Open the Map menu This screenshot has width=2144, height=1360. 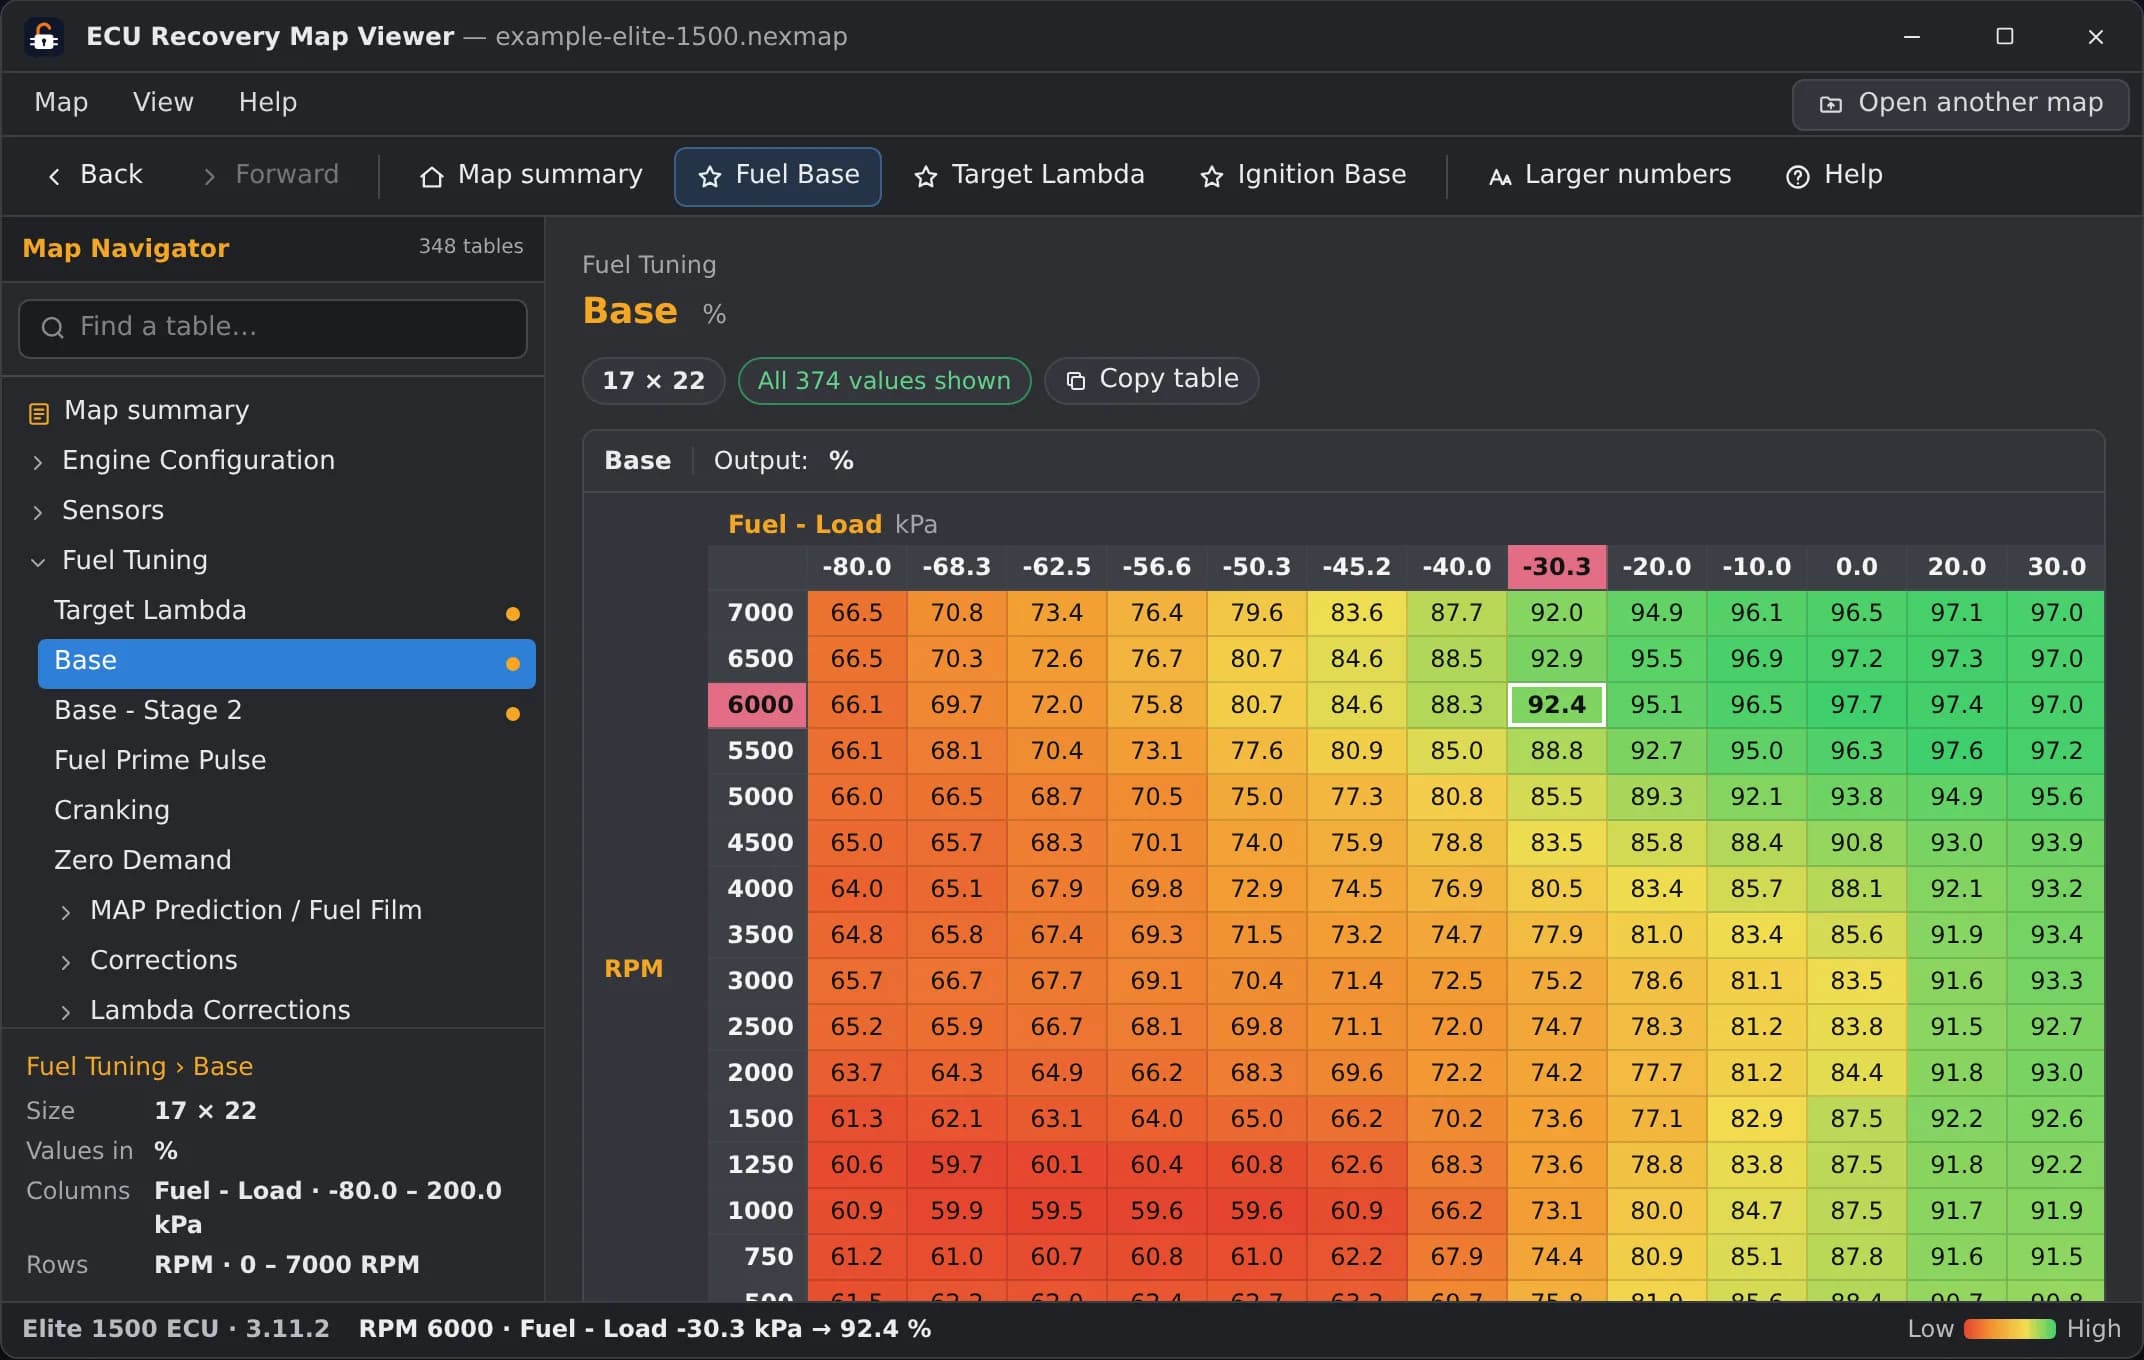tap(61, 102)
